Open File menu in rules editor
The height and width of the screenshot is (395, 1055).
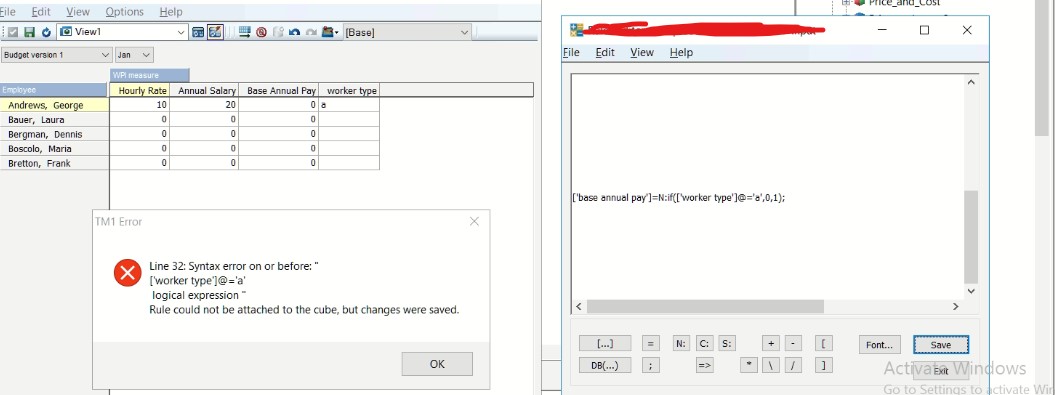click(x=571, y=52)
